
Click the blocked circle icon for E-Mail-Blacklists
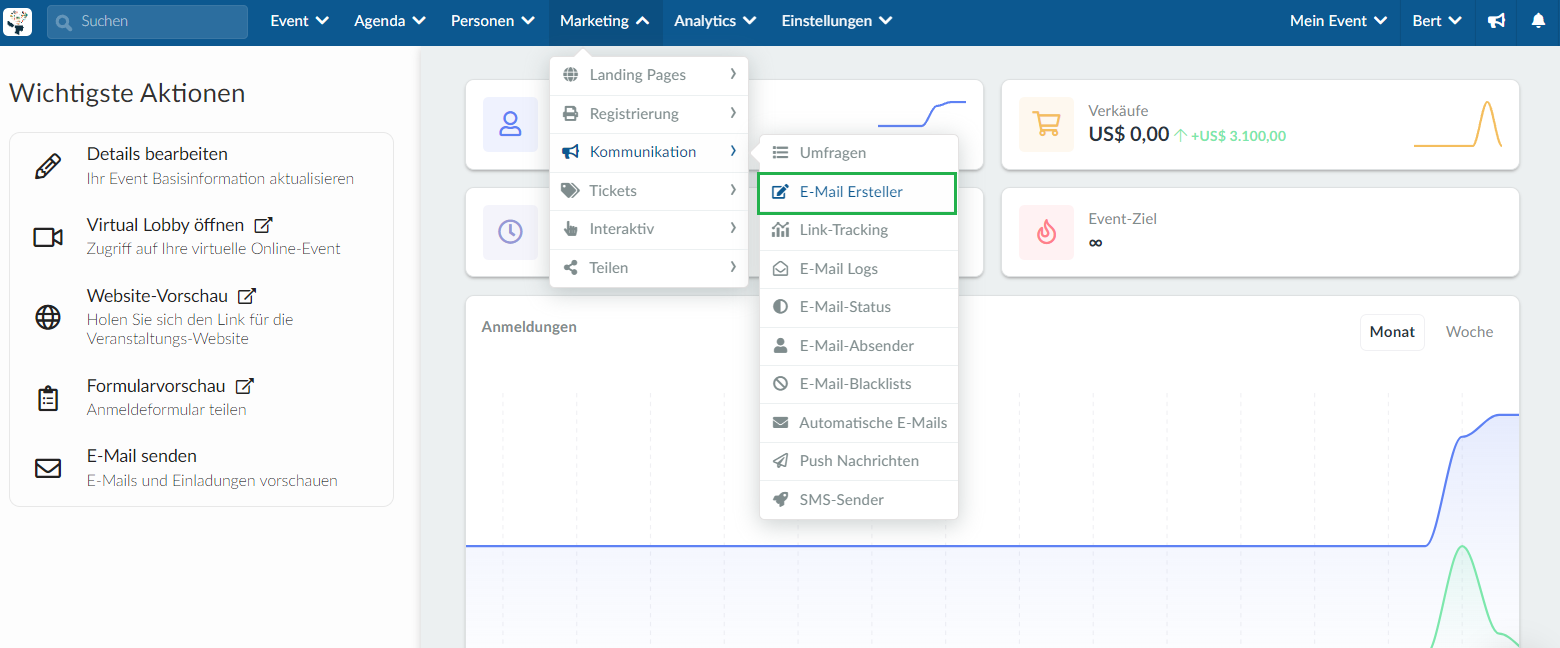coord(781,384)
